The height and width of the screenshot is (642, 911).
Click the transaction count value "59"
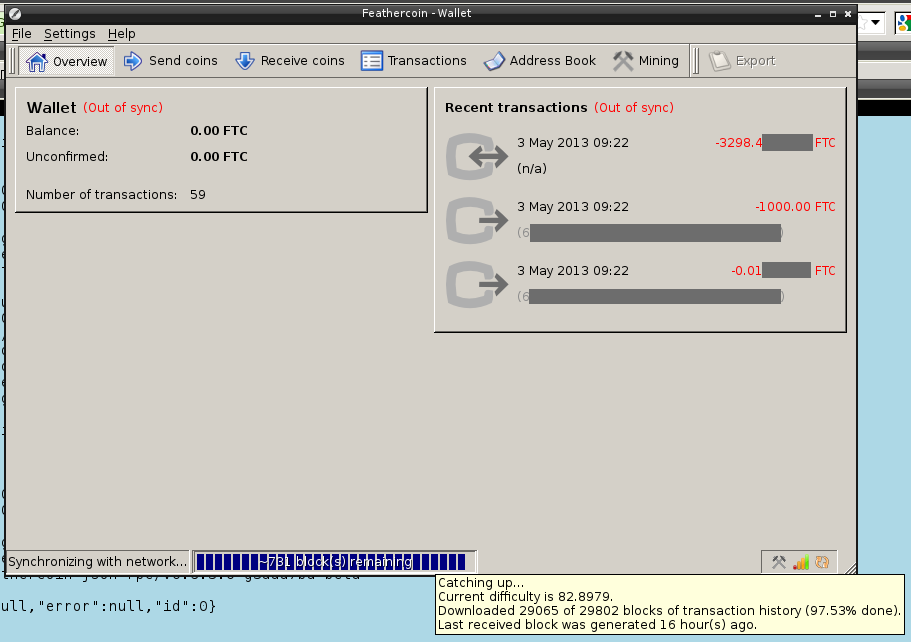(198, 195)
